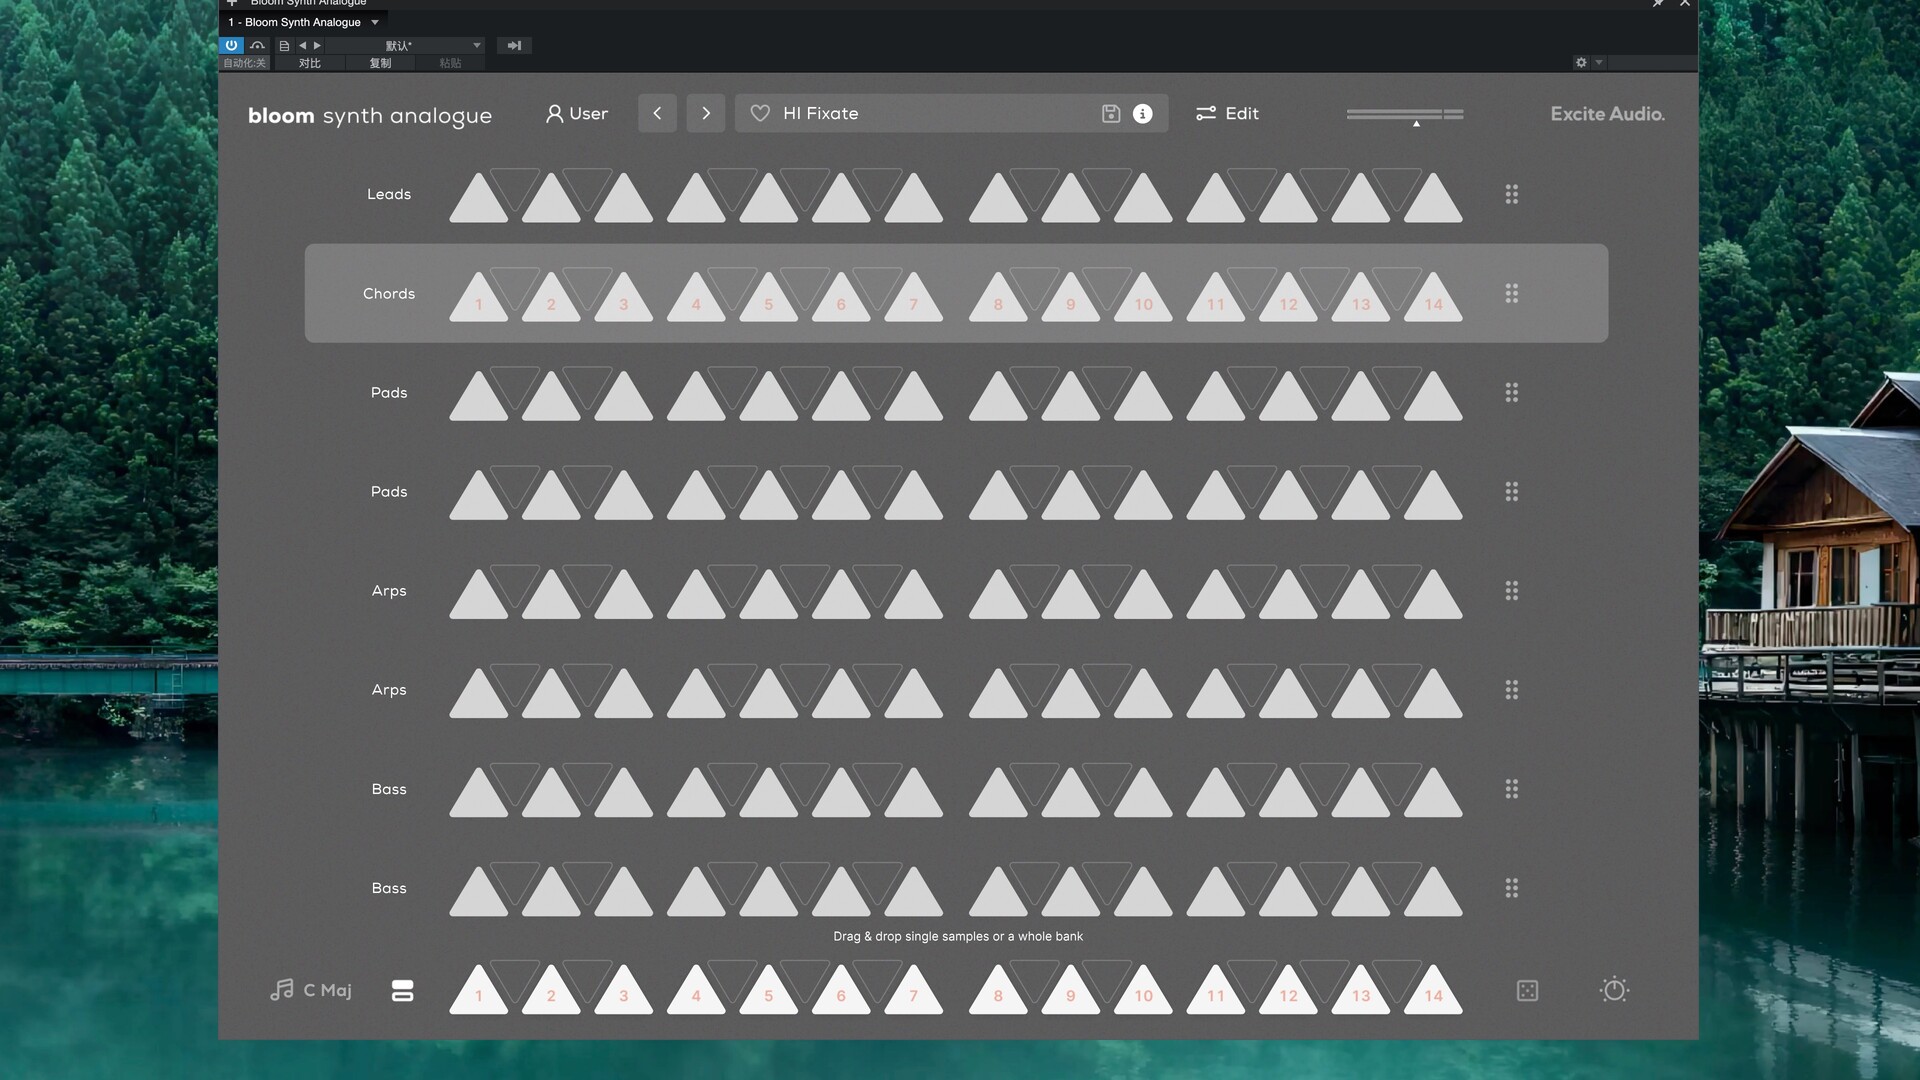The image size is (1920, 1080).
Task: Click bottom keyboard pad 1
Action: [479, 992]
